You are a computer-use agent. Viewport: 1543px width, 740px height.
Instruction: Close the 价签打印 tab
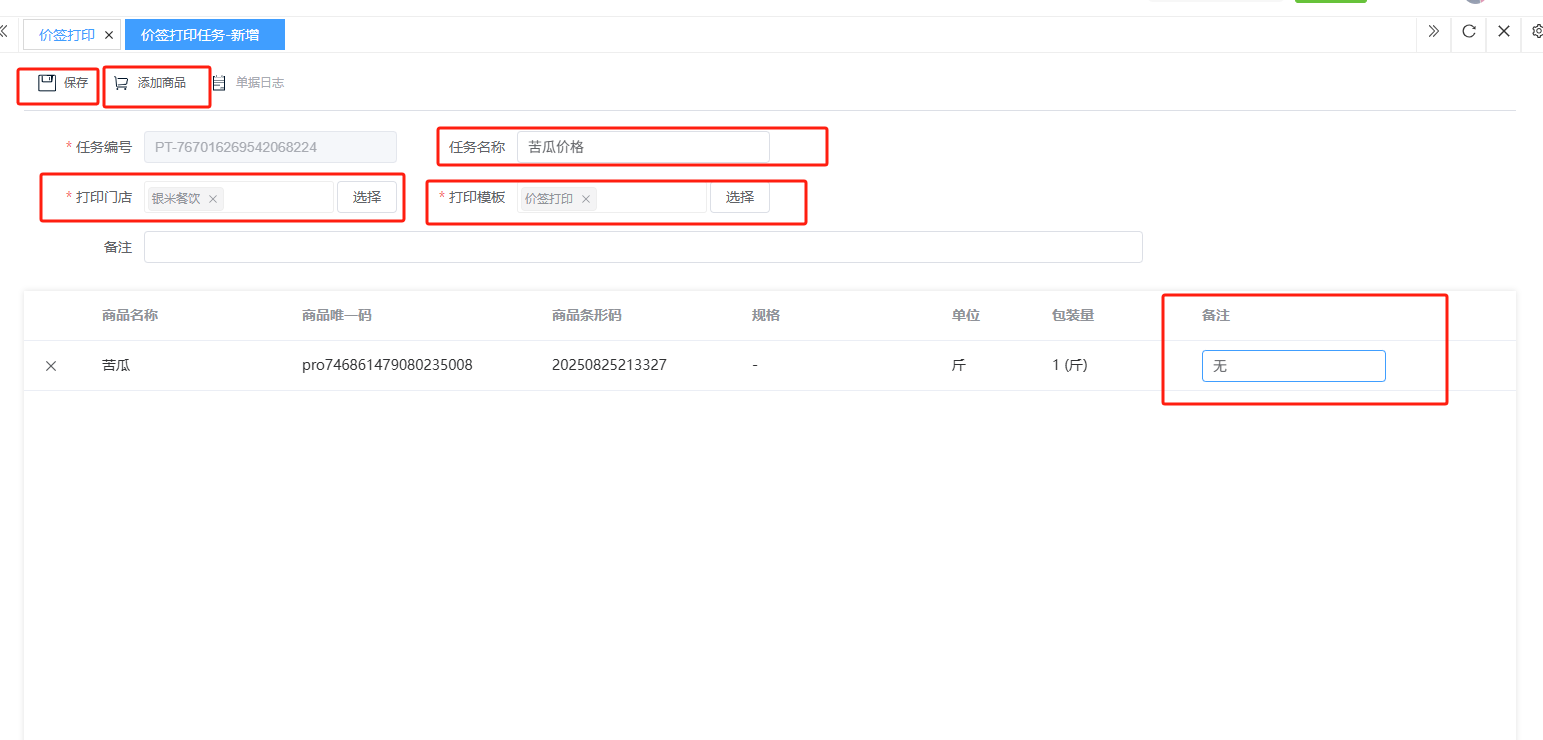[x=109, y=35]
